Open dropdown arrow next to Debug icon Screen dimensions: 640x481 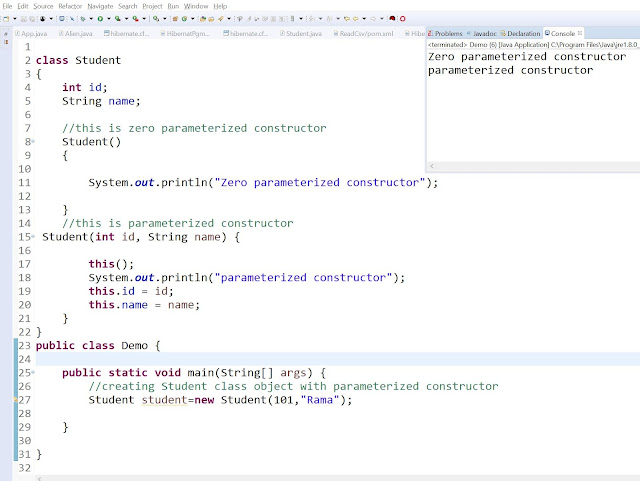coord(91,19)
